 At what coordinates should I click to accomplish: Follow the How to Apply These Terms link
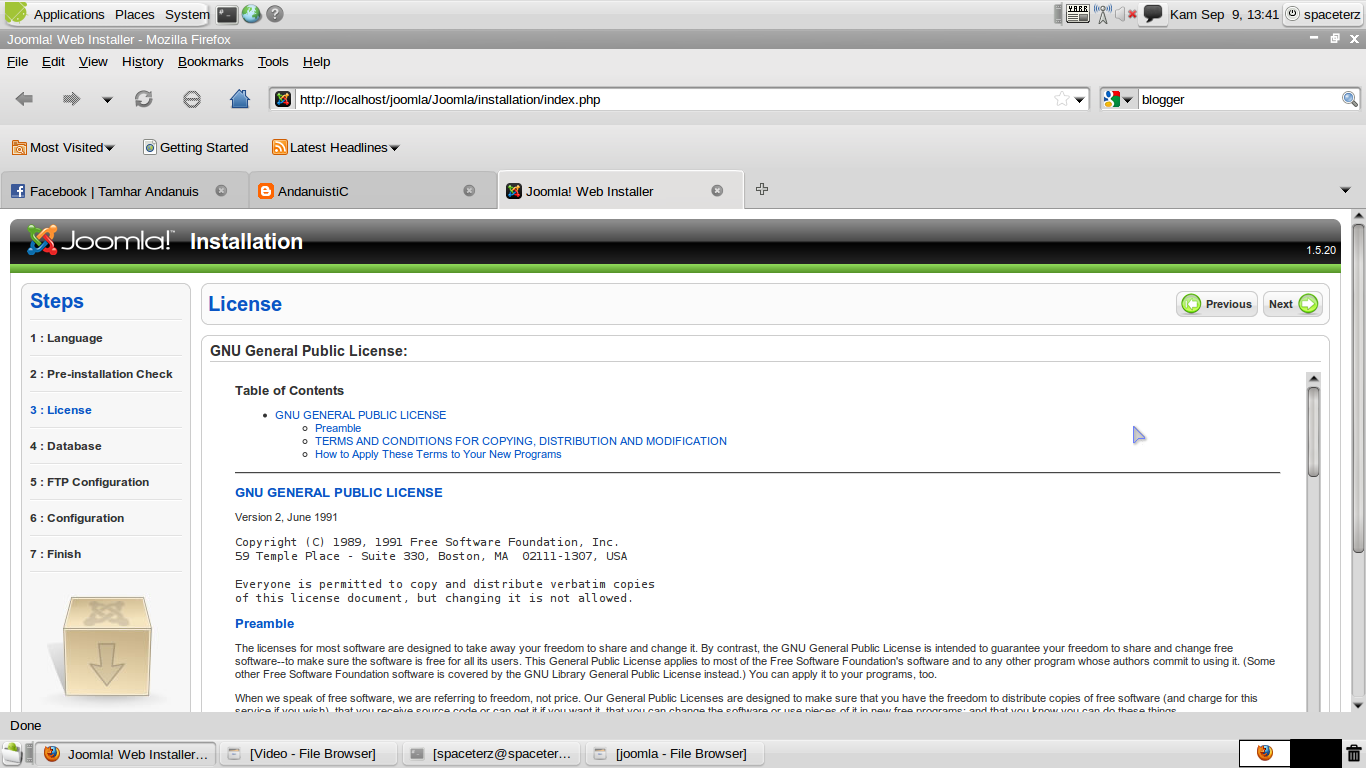coord(438,454)
